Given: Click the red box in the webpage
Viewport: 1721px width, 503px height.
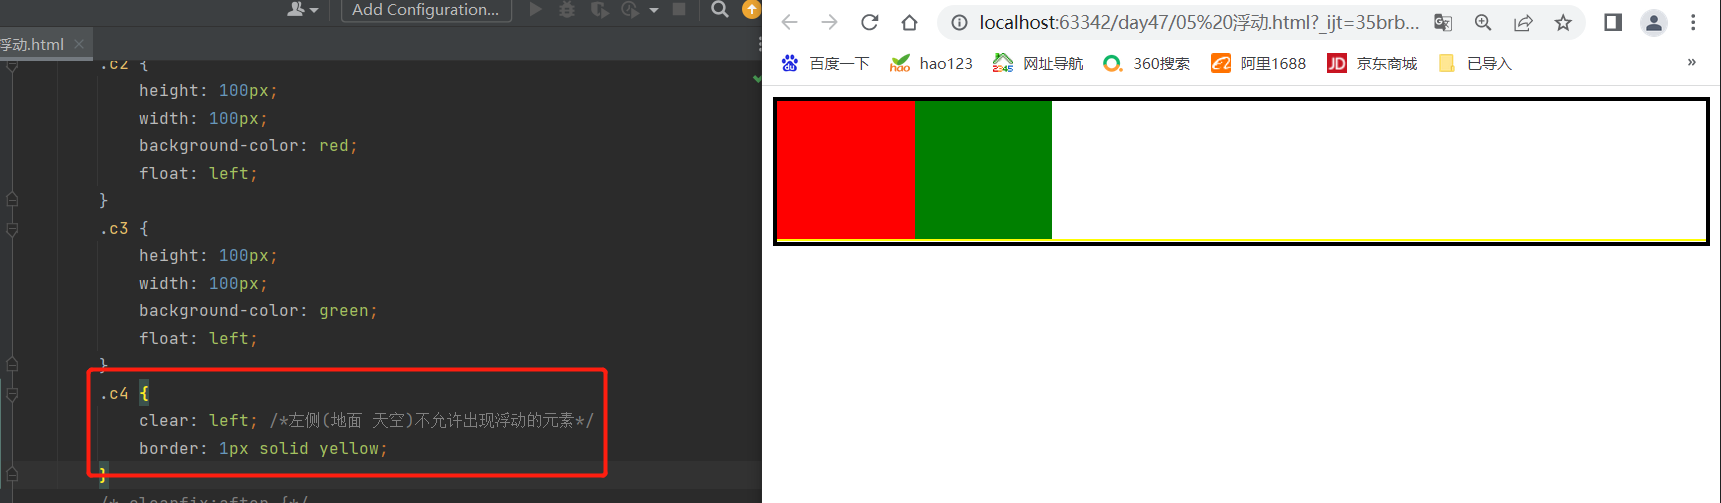Looking at the screenshot, I should 846,170.
